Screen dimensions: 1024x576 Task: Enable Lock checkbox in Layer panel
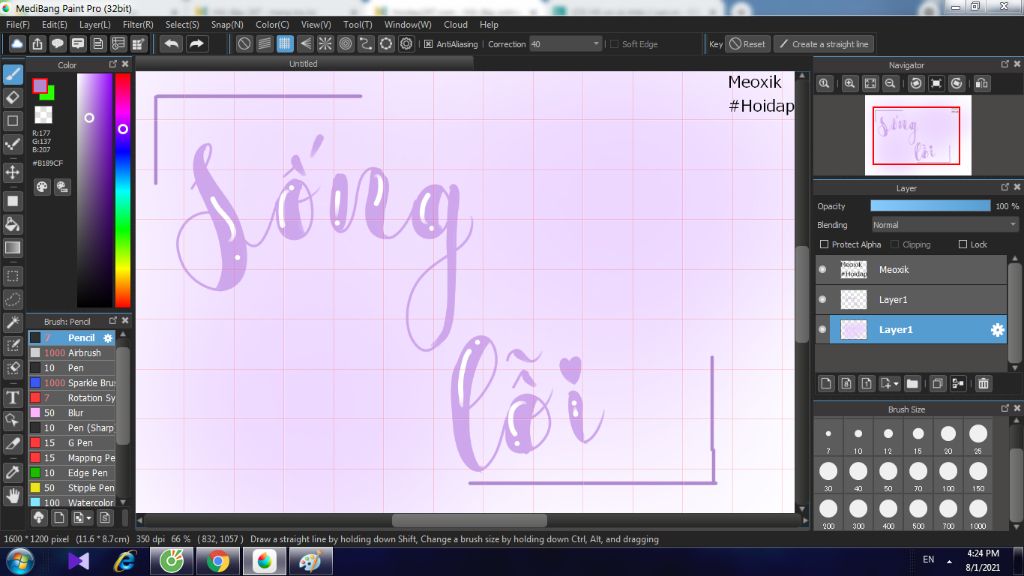pyautogui.click(x=963, y=244)
